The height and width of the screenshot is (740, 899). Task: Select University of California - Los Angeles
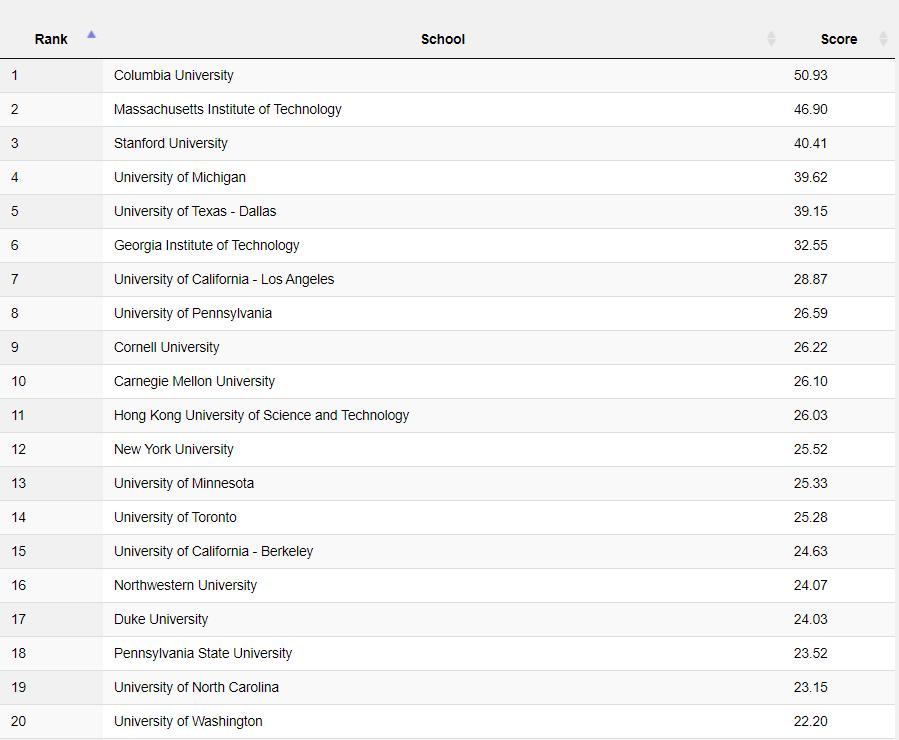point(224,279)
